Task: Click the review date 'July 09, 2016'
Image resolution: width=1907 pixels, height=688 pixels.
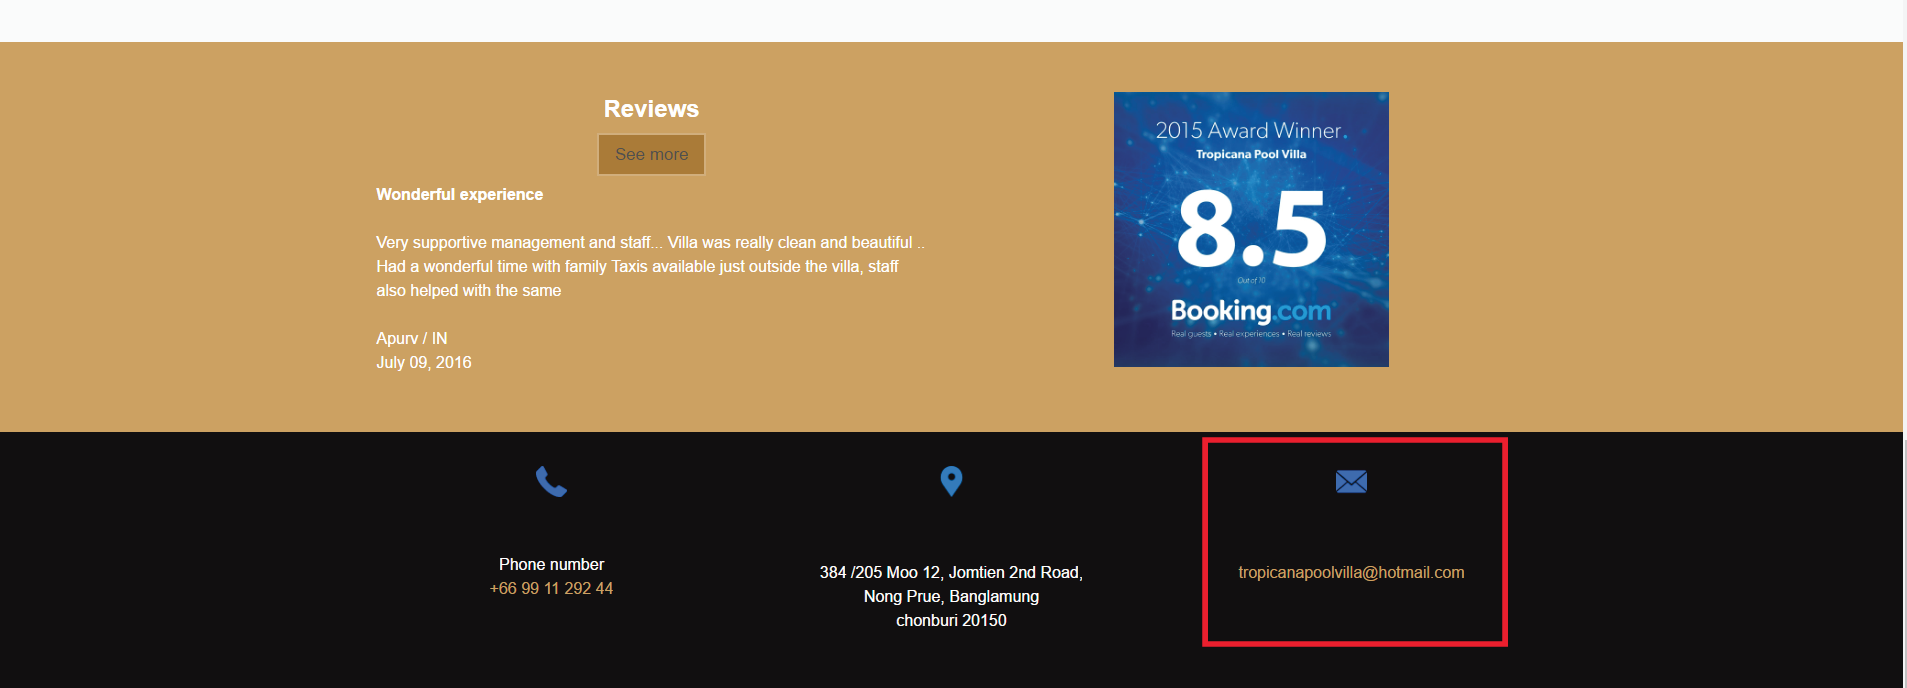Action: point(423,362)
